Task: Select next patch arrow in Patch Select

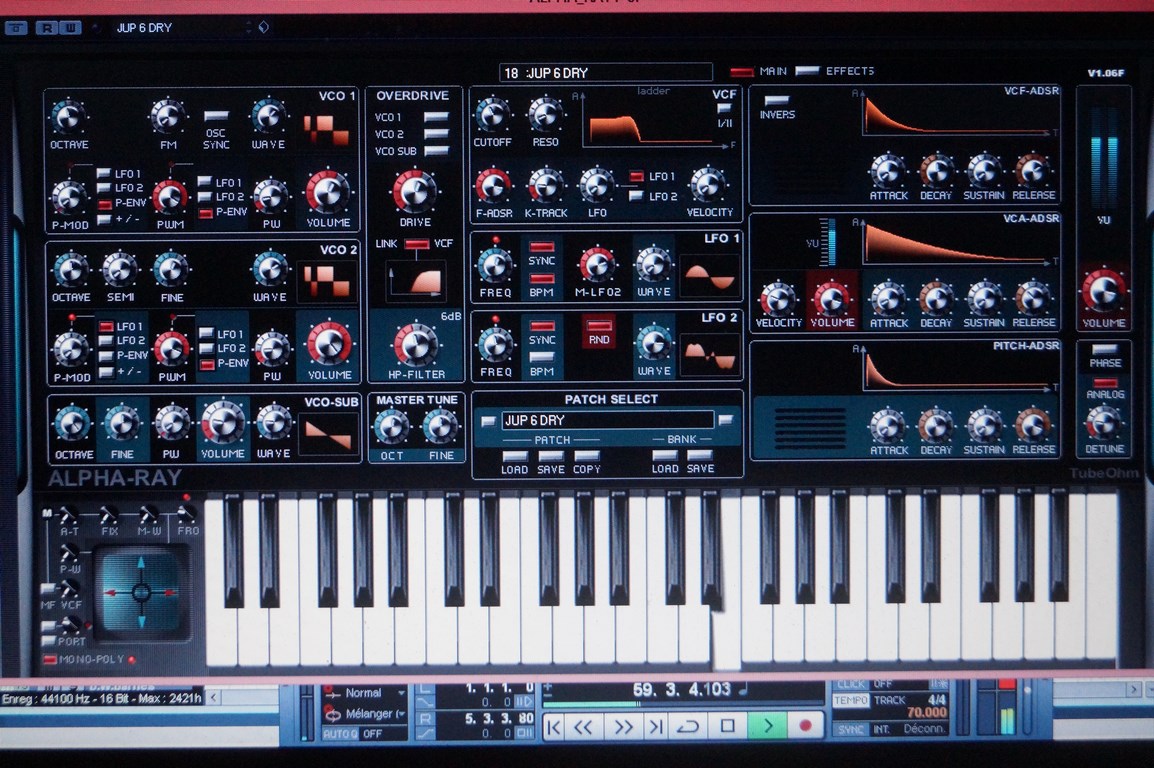Action: 726,420
